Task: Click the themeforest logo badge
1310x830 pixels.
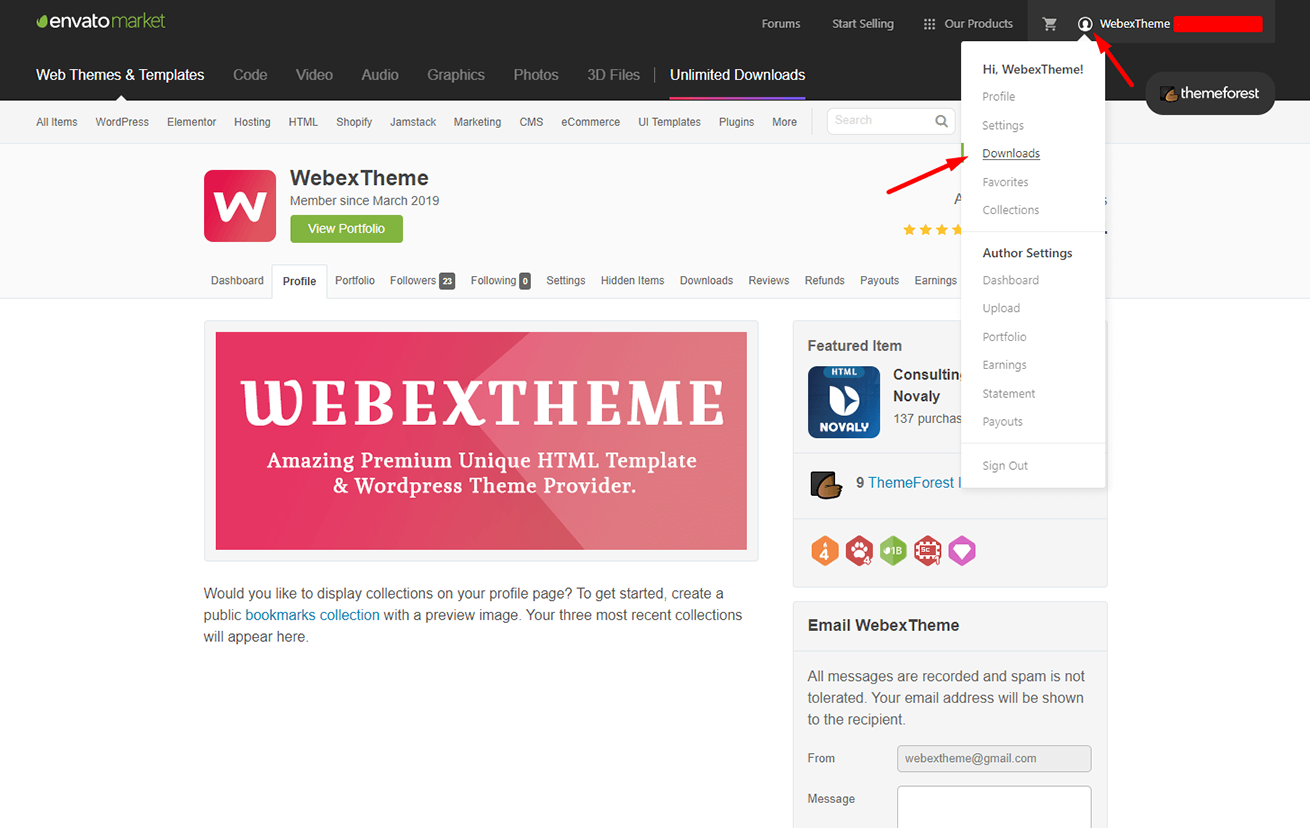Action: point(1209,93)
